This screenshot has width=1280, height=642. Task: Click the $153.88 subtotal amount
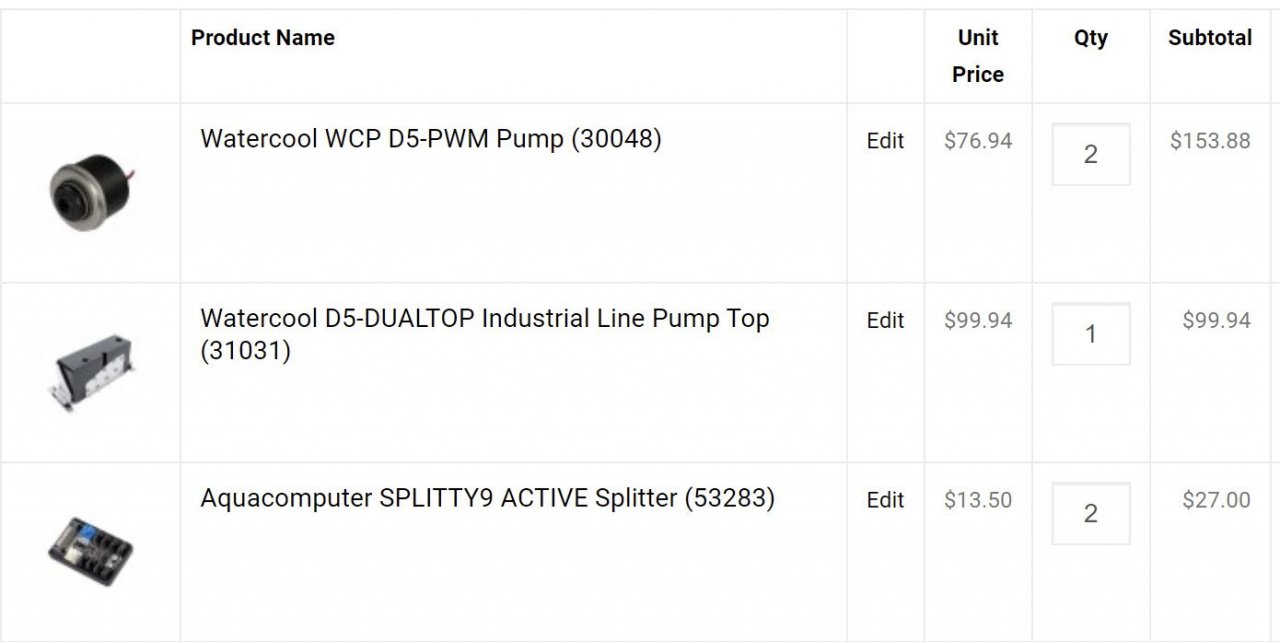1210,141
